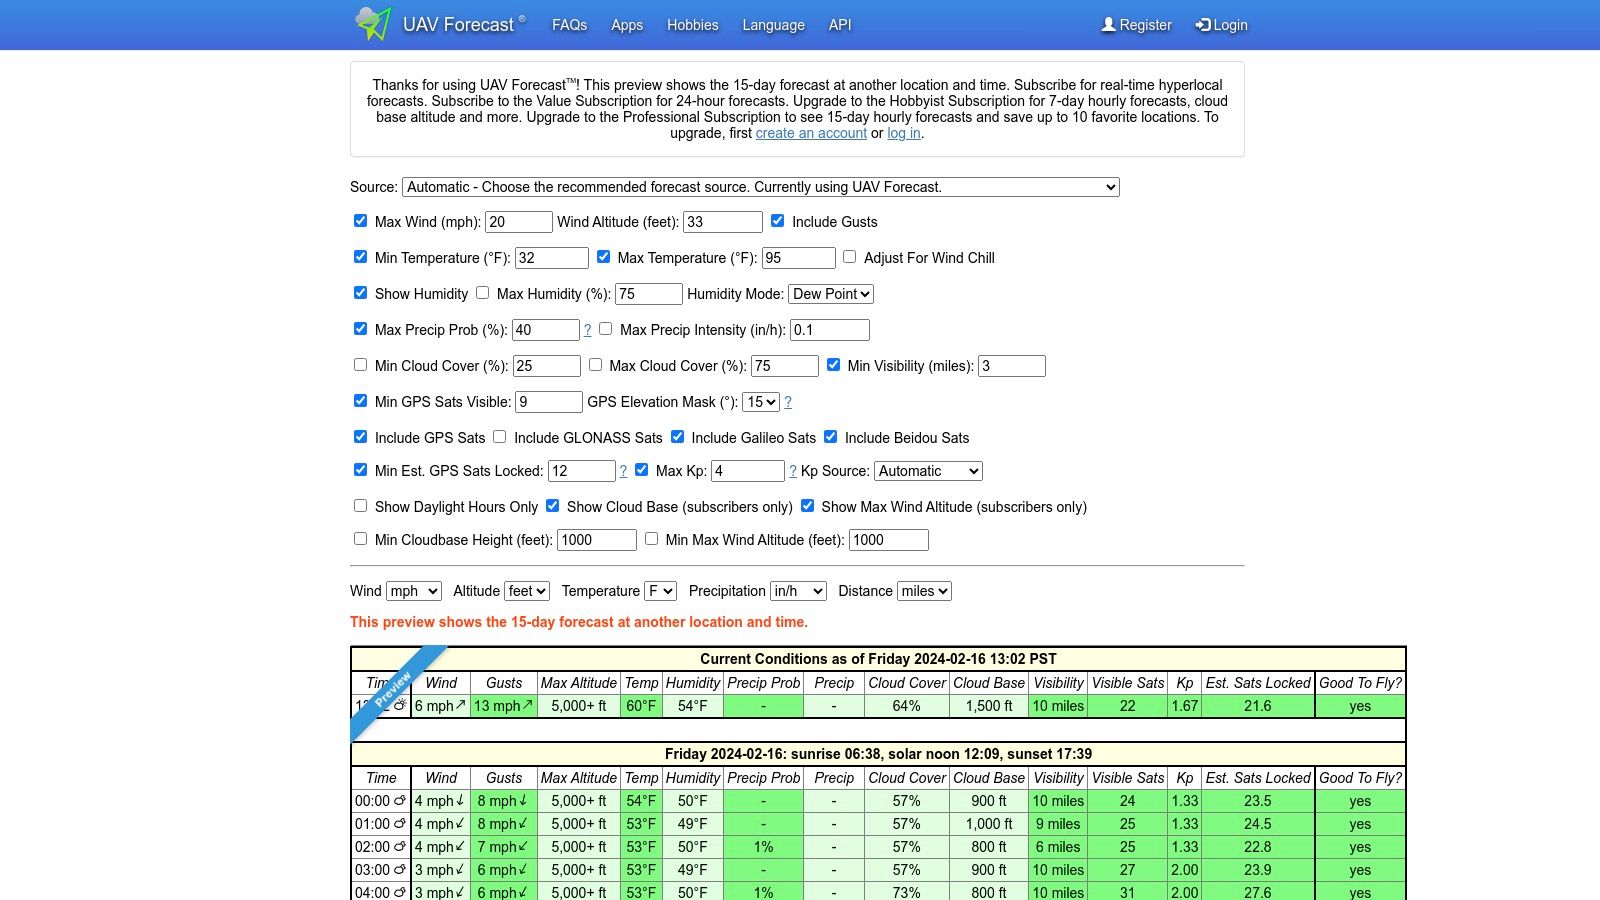Click the UAV Forecast title text
The height and width of the screenshot is (900, 1600).
point(458,25)
